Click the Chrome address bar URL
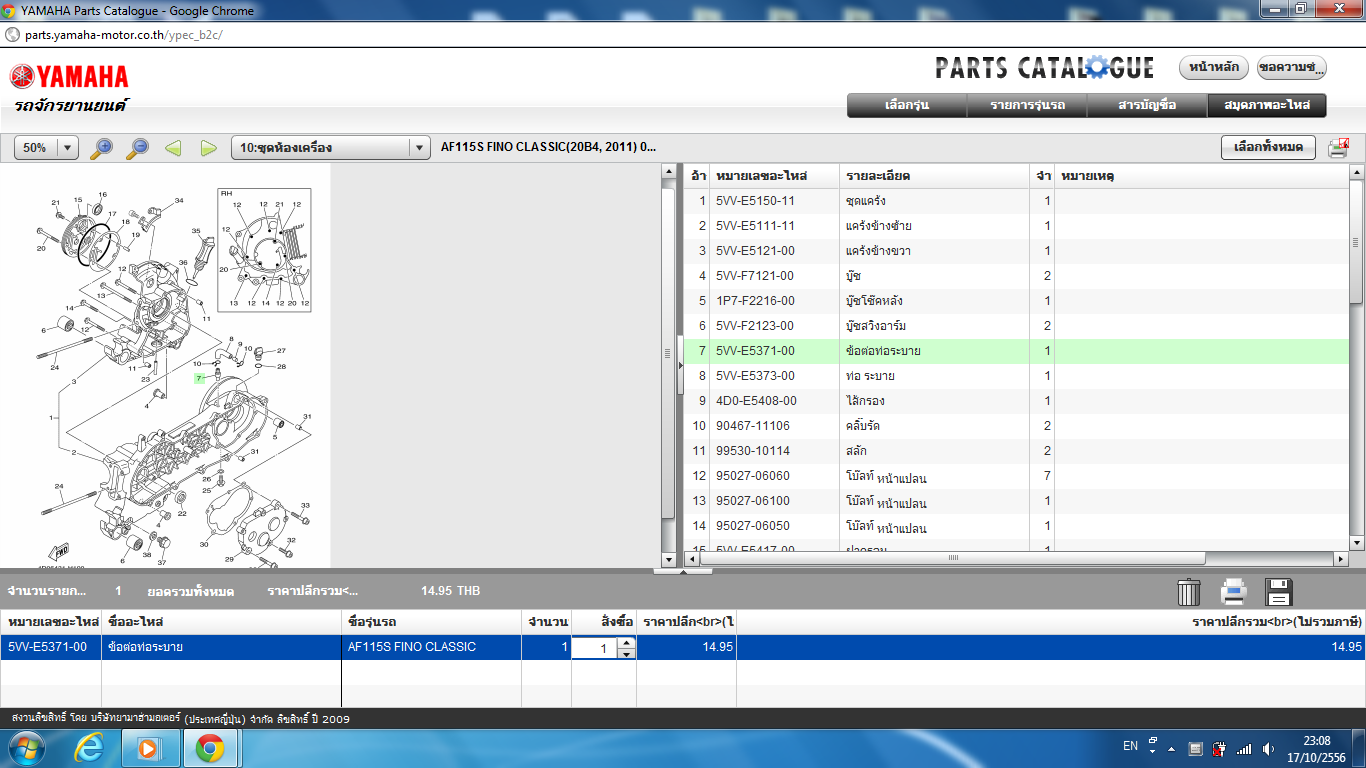Viewport: 1366px width, 768px height. [x=123, y=34]
